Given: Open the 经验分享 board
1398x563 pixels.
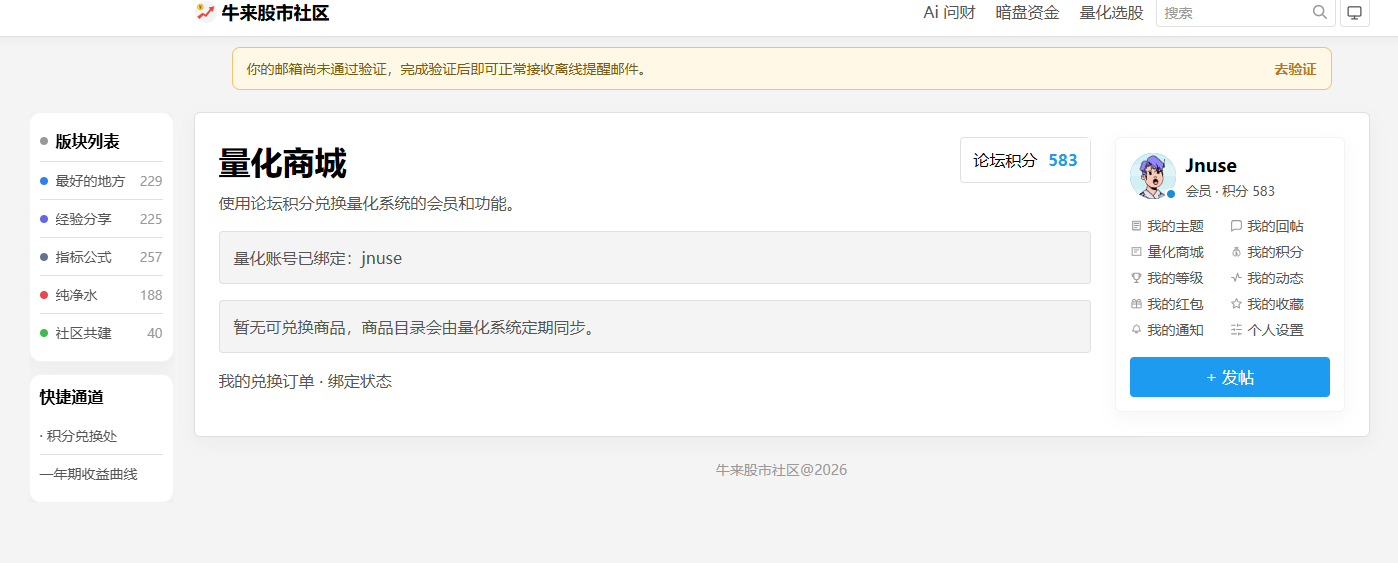Looking at the screenshot, I should 84,219.
